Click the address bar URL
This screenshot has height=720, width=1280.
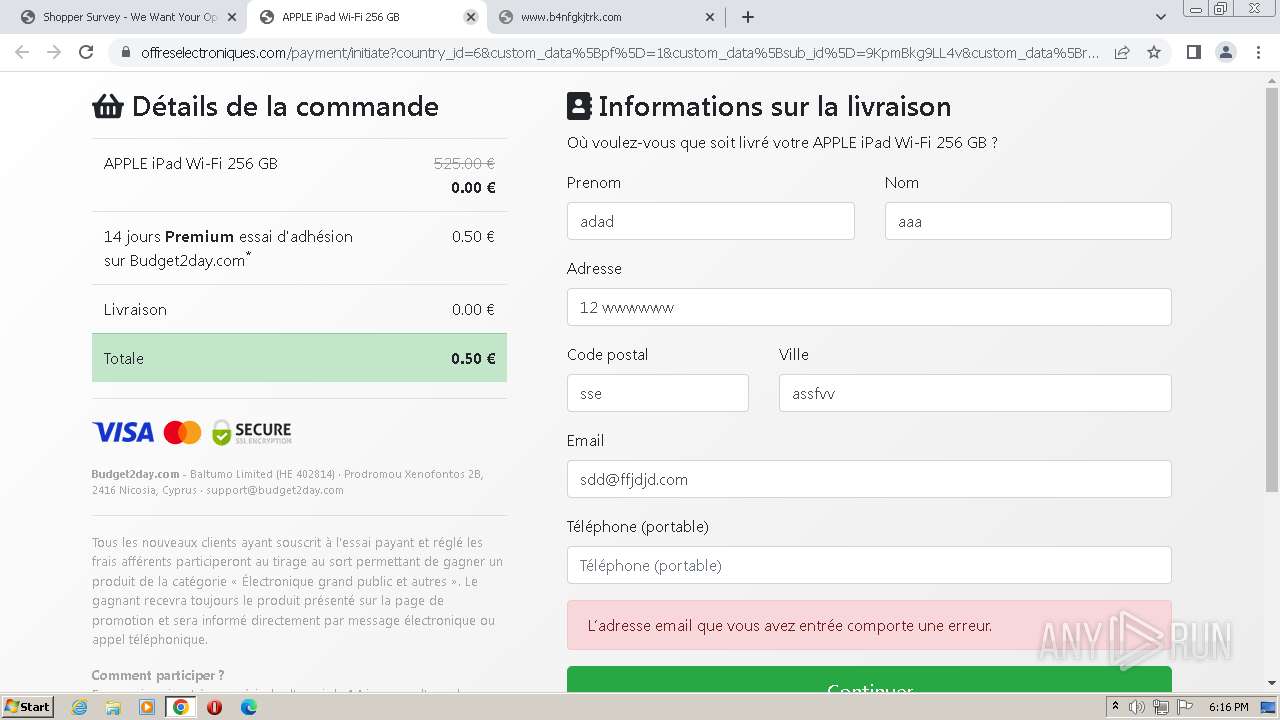(620, 52)
